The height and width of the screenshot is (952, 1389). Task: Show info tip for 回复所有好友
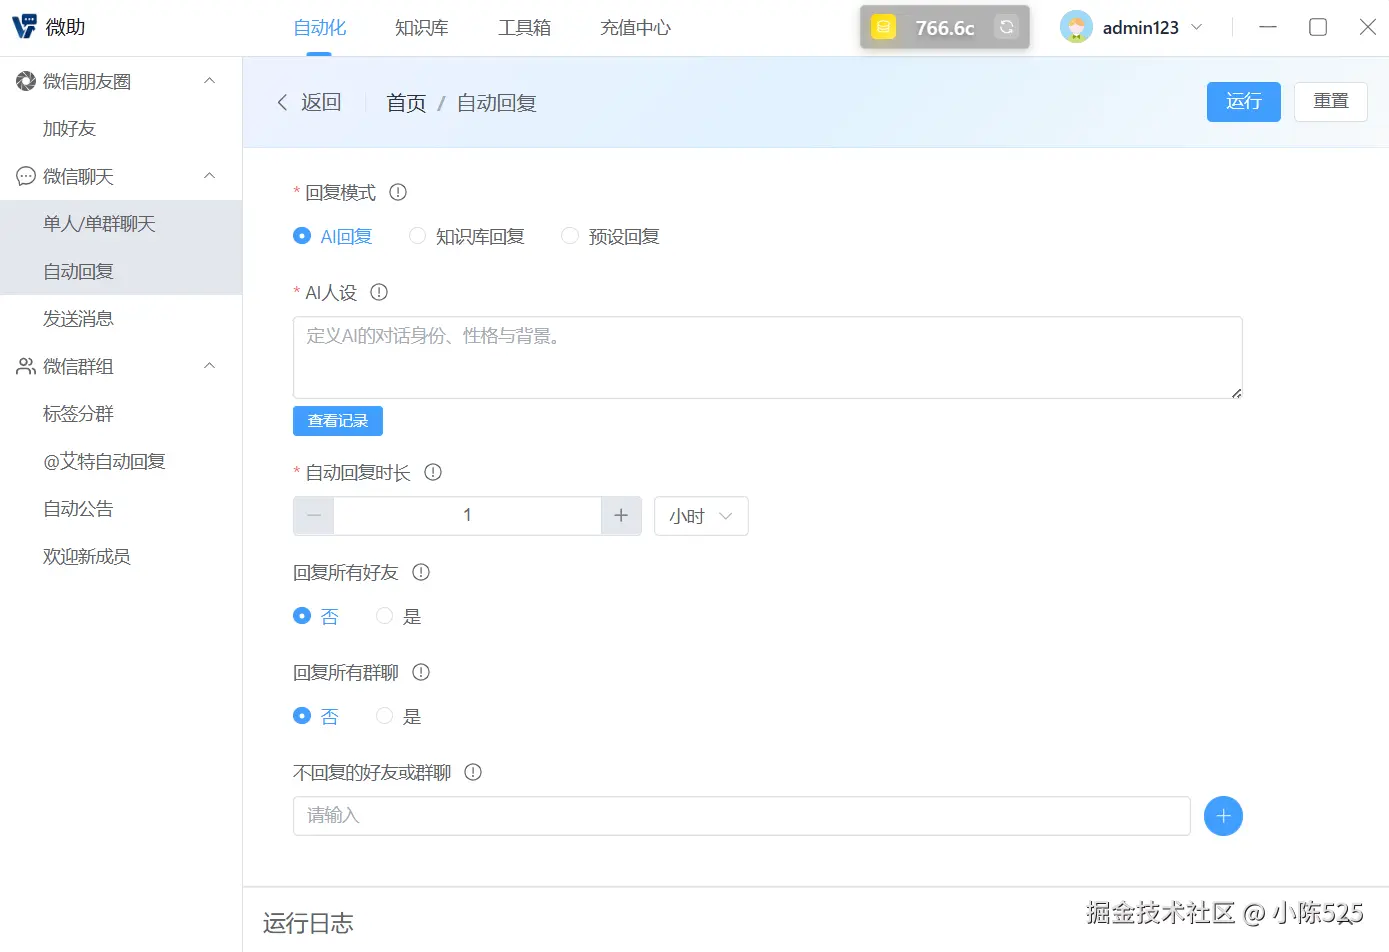click(421, 572)
